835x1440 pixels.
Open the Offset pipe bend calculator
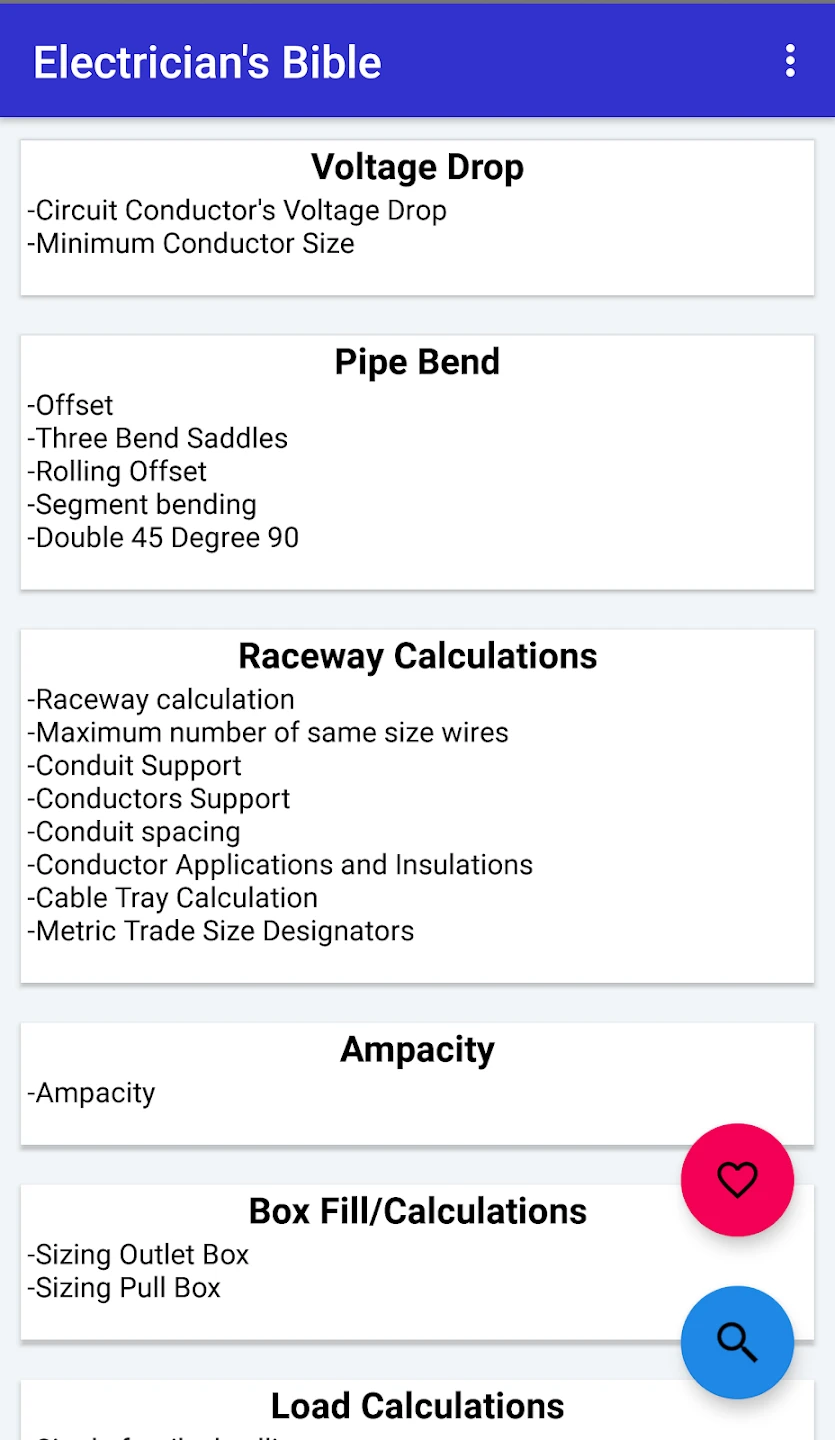71,406
